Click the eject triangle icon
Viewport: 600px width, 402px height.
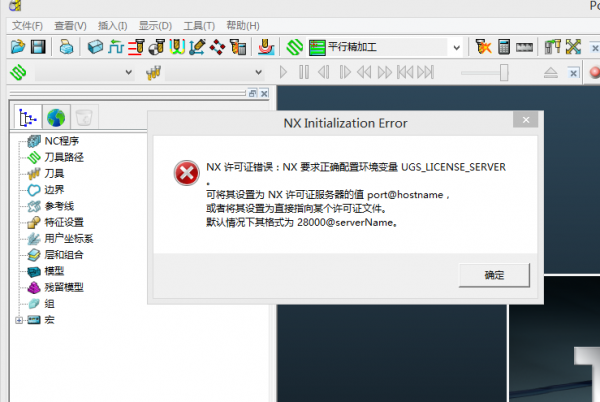coord(551,72)
